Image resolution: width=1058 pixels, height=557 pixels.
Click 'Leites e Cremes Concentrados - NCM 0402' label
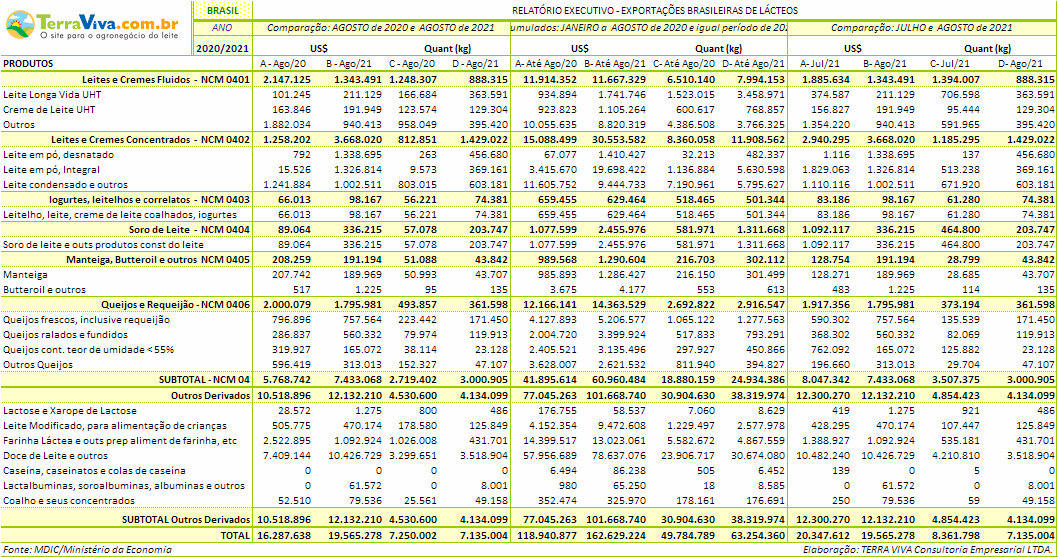150,140
